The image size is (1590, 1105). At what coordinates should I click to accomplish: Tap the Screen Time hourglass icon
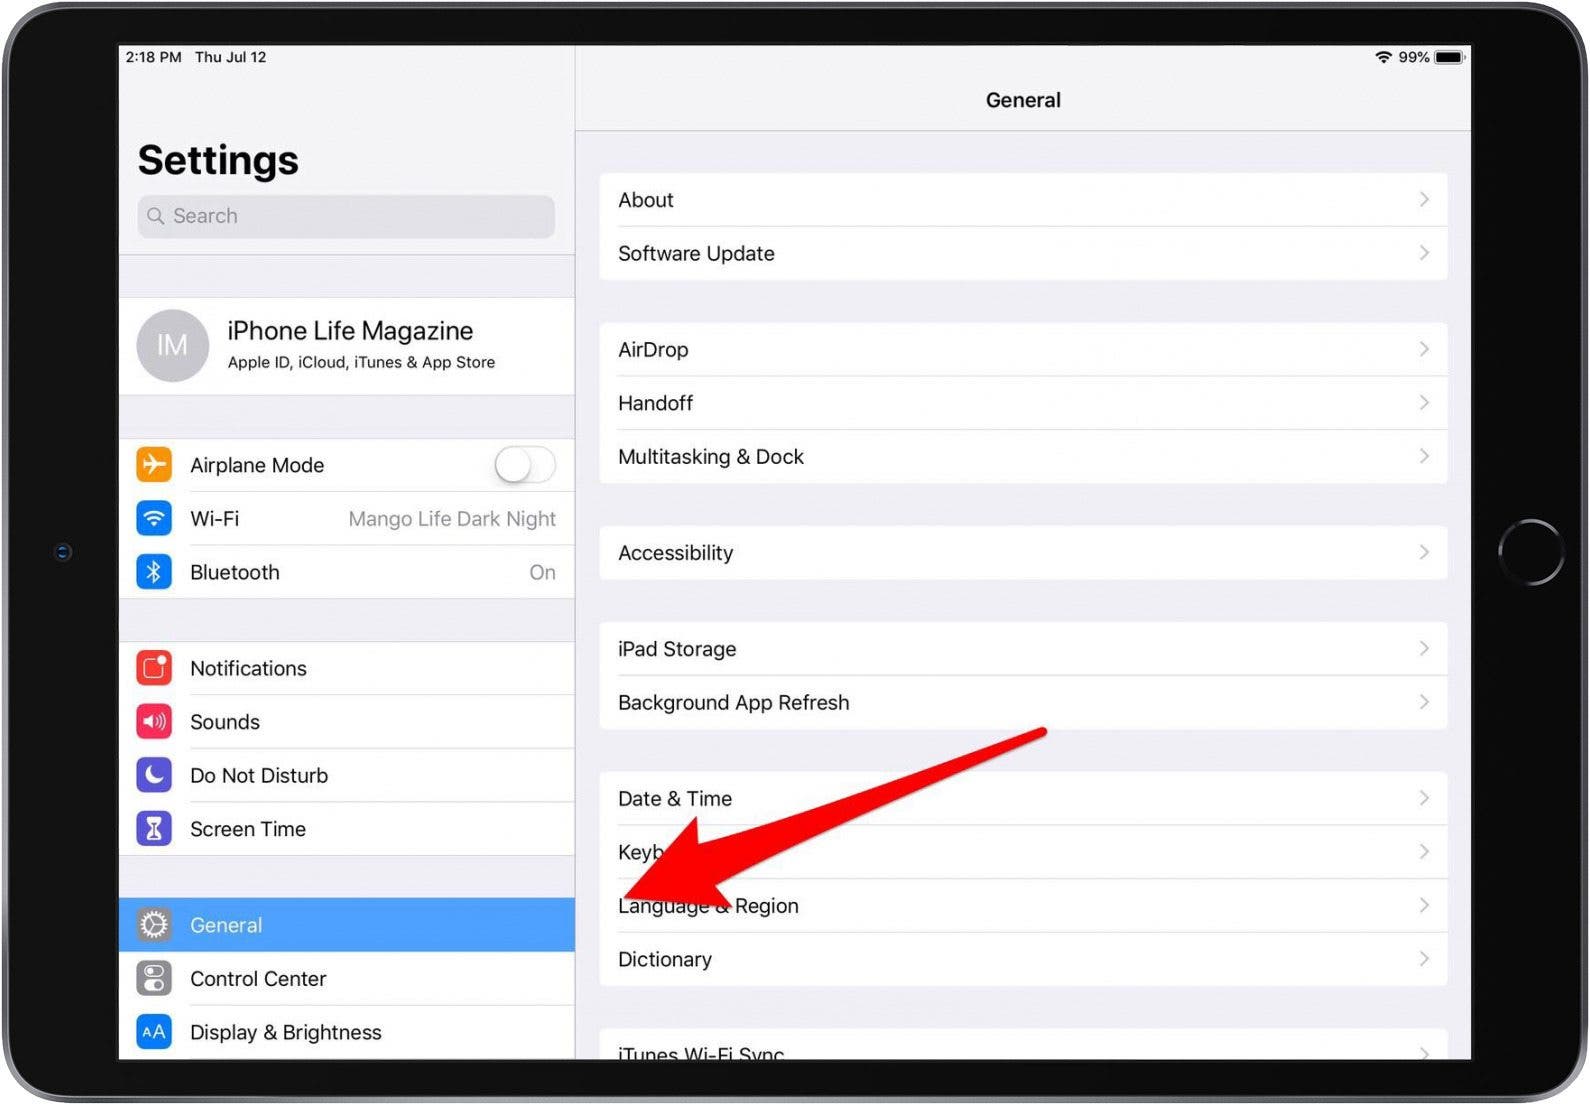[154, 829]
